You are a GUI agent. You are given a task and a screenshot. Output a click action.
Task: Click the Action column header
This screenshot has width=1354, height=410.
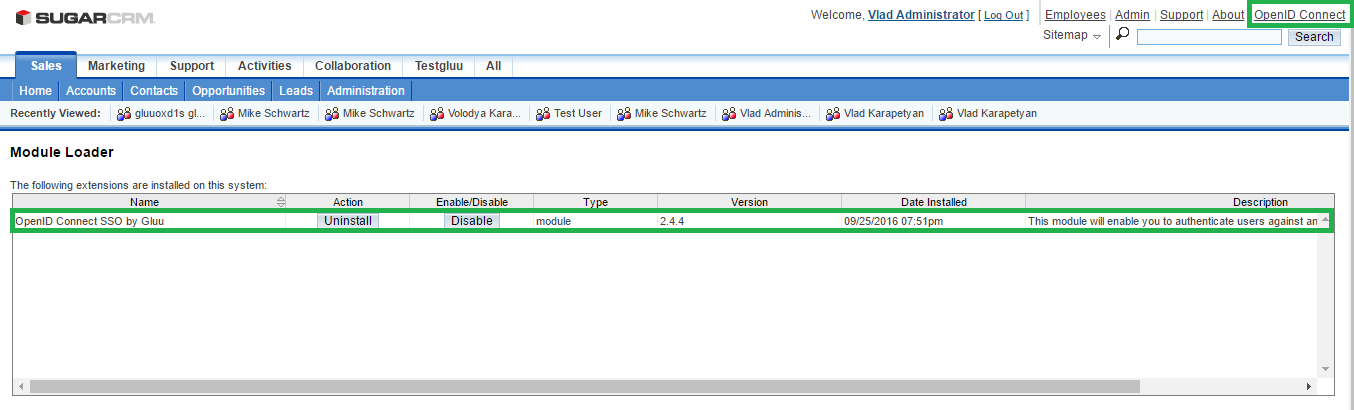pyautogui.click(x=348, y=202)
